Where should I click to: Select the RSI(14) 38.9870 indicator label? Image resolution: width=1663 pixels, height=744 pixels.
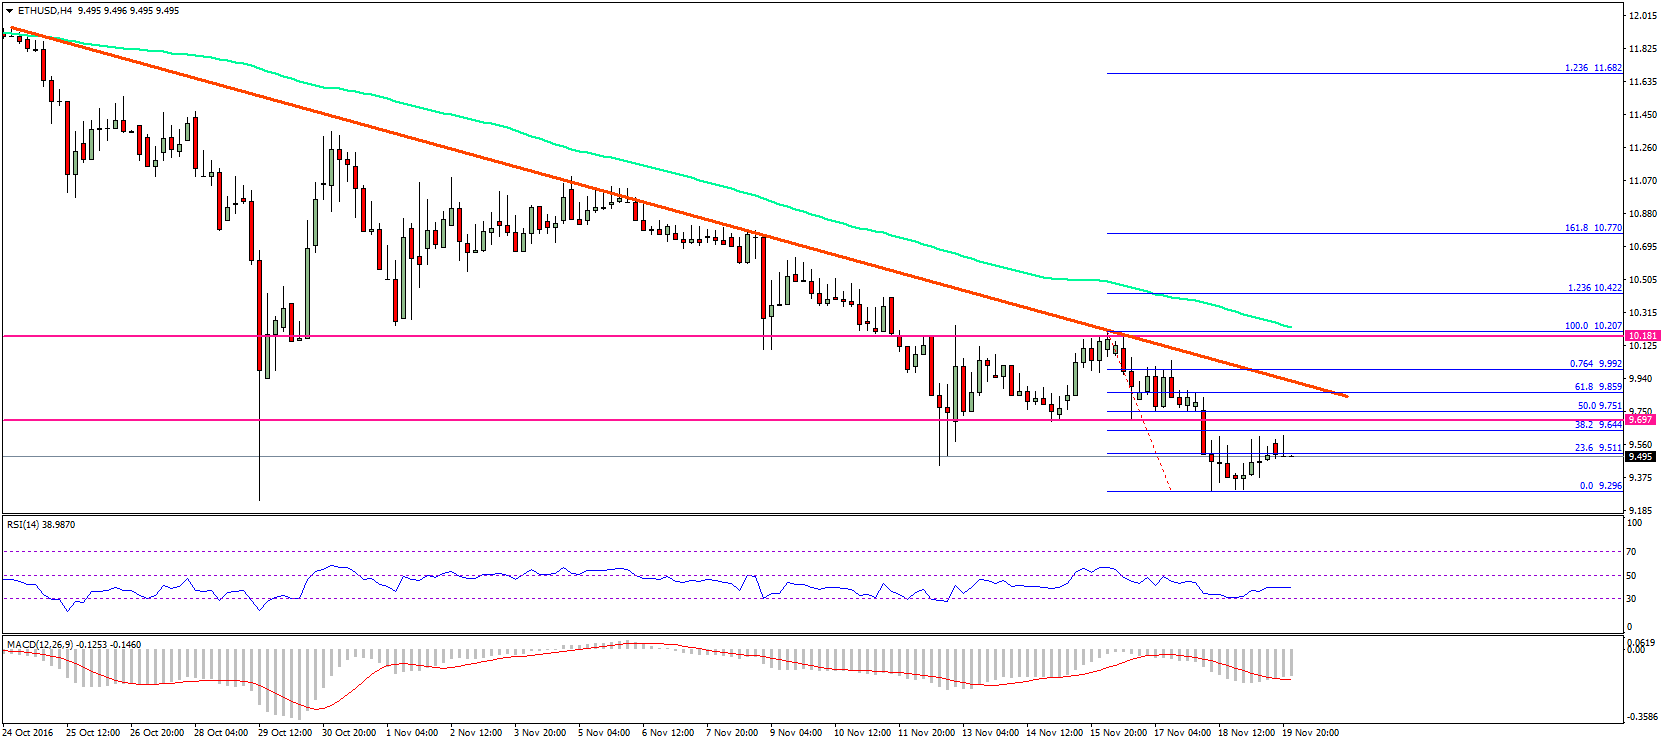pos(41,524)
